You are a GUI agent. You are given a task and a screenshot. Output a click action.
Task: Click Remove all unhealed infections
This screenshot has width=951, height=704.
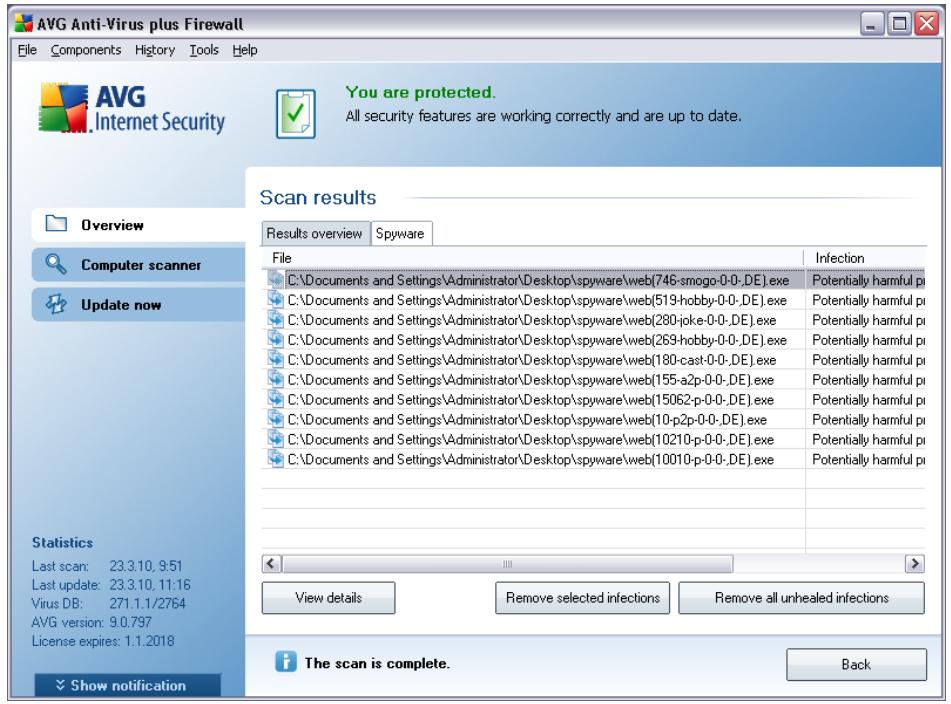tap(801, 598)
